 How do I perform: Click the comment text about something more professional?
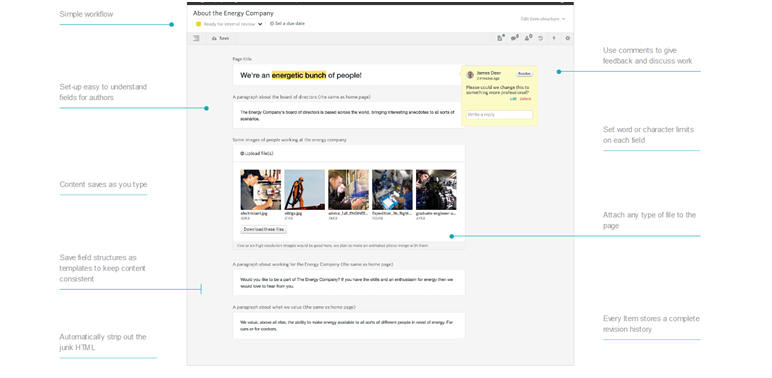pyautogui.click(x=497, y=90)
